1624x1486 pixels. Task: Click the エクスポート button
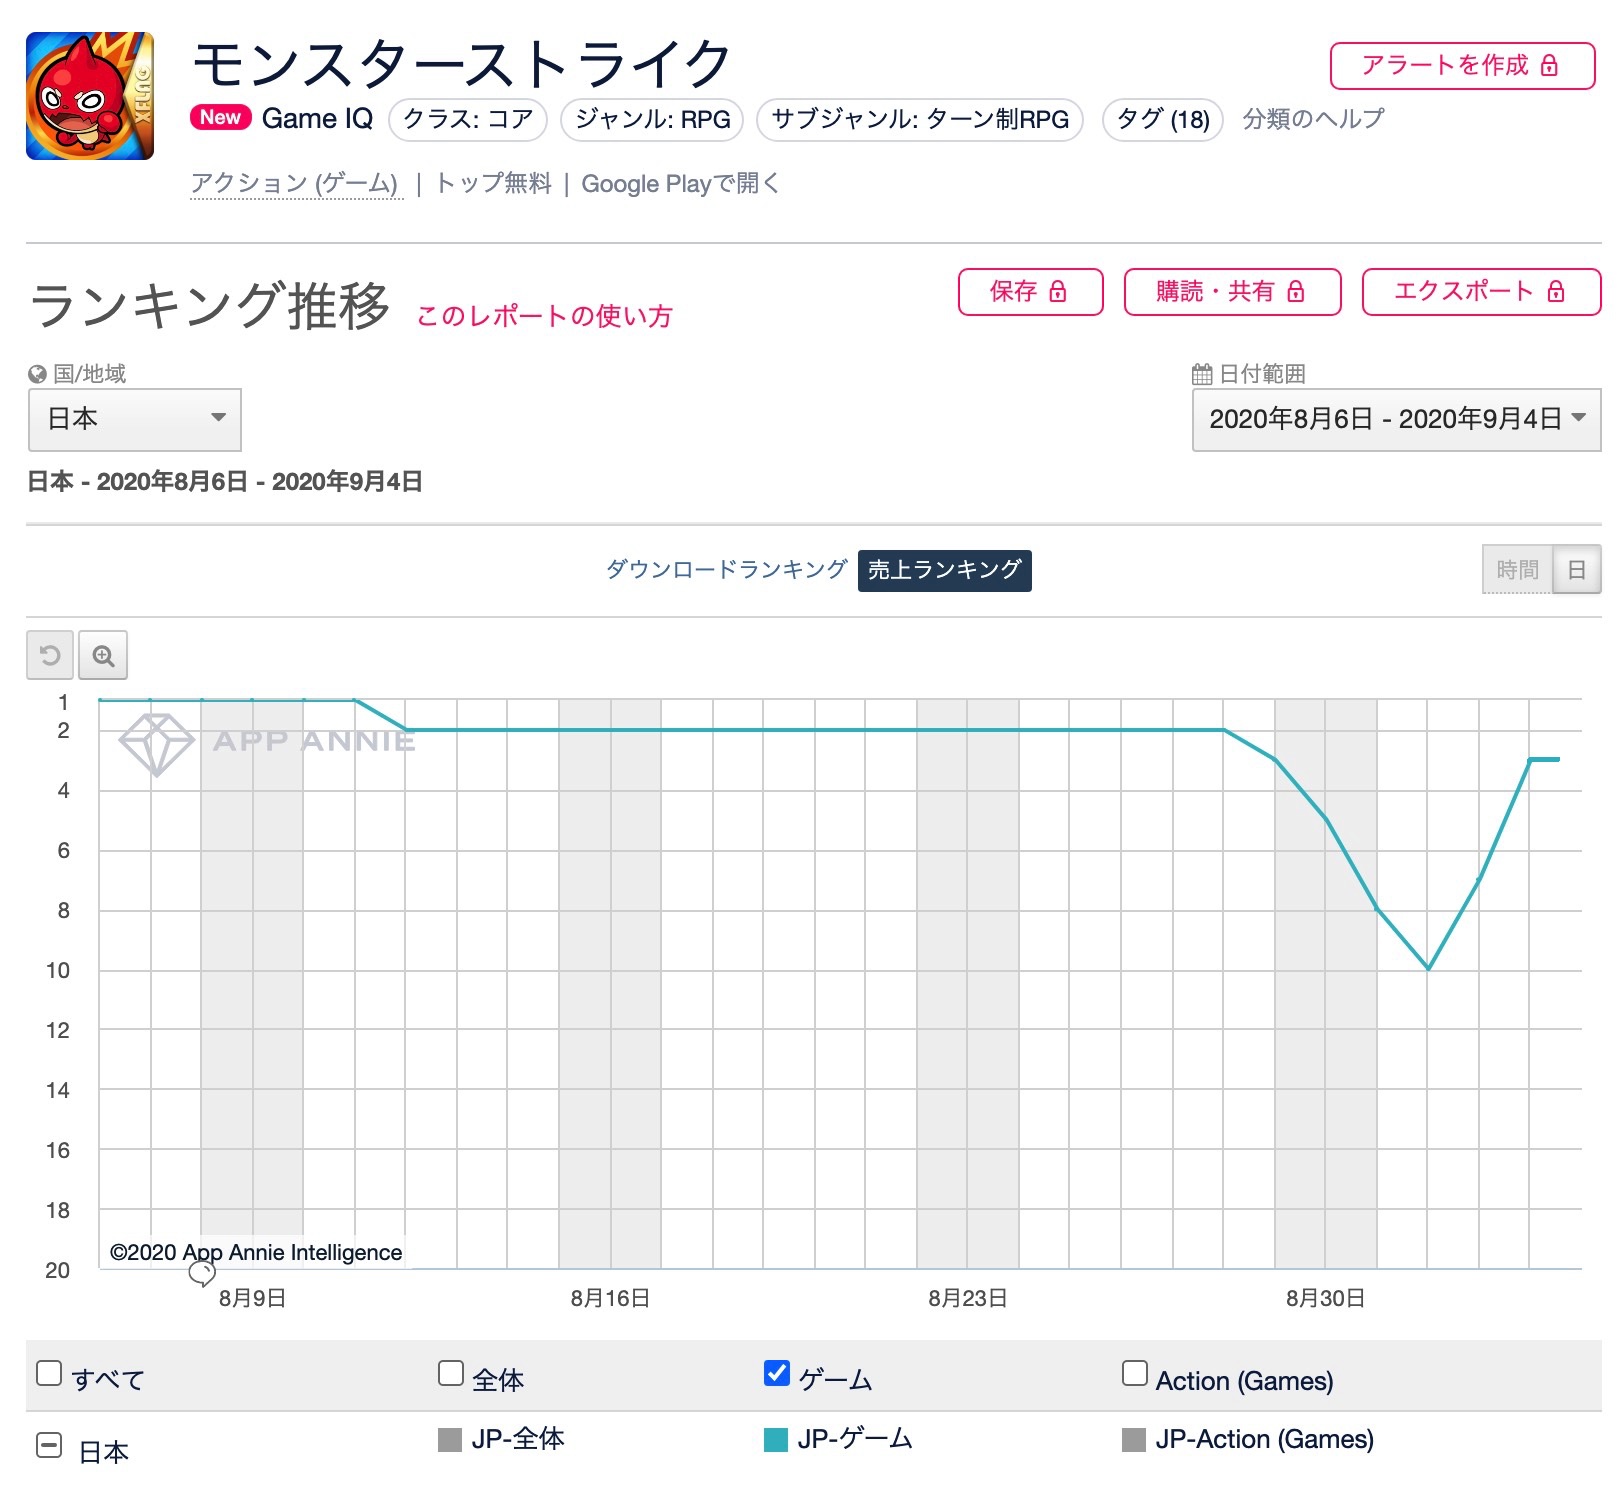1481,291
